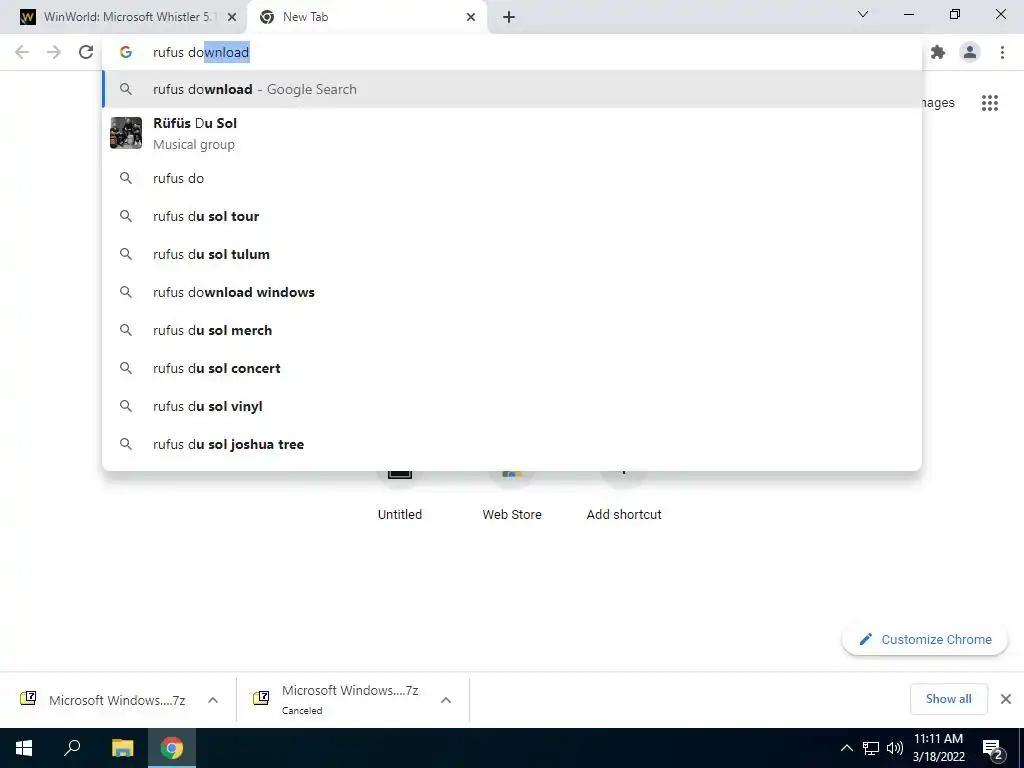The image size is (1024, 768).
Task: Choose the Rüfüs Du Sol musical group suggestion
Action: 512,133
